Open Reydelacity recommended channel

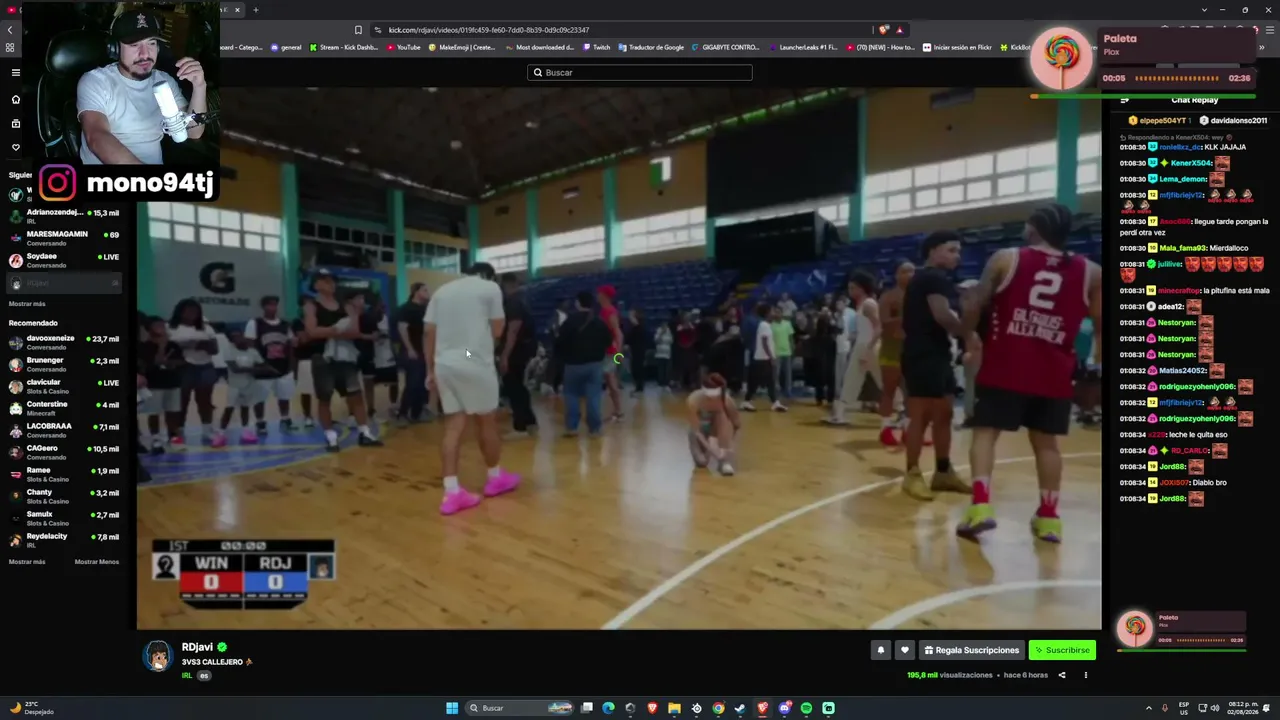pyautogui.click(x=64, y=540)
